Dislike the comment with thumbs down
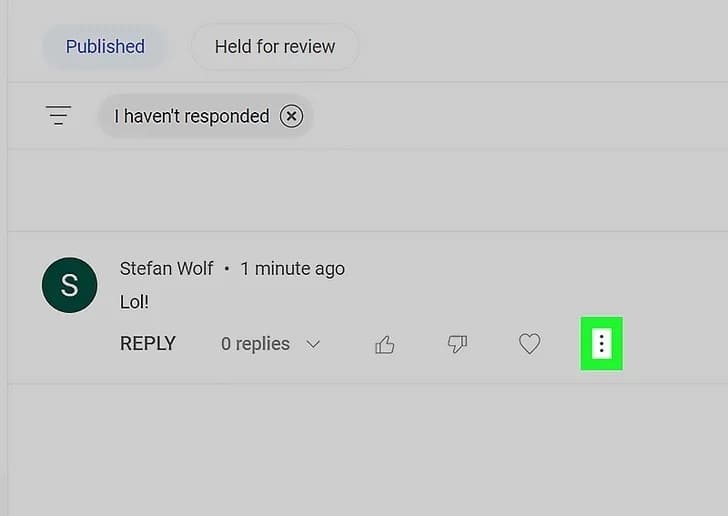Image resolution: width=728 pixels, height=516 pixels. [457, 344]
